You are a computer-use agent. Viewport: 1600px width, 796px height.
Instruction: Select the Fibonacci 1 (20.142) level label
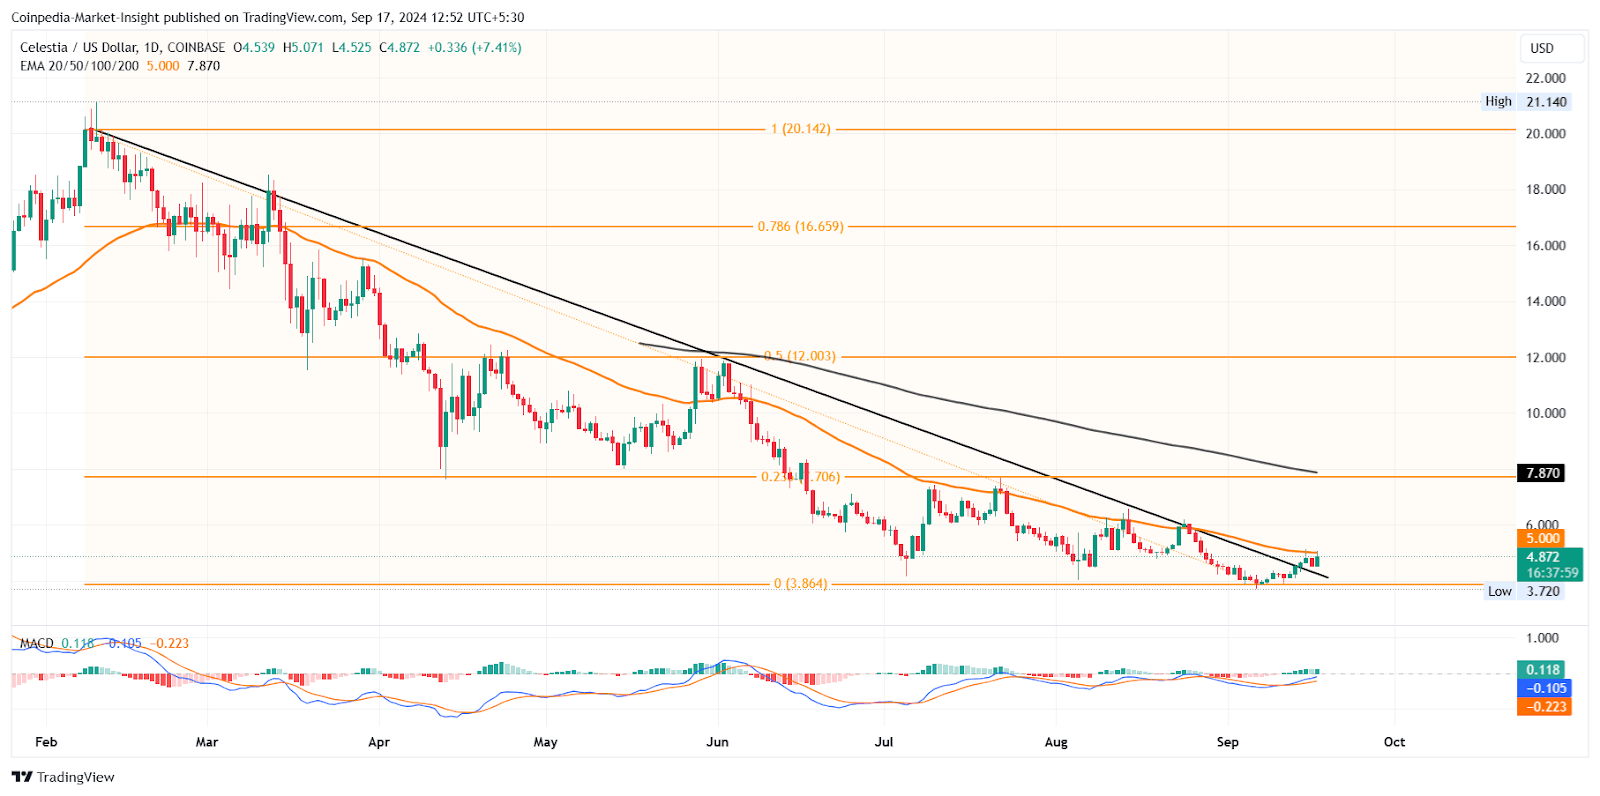tap(800, 129)
